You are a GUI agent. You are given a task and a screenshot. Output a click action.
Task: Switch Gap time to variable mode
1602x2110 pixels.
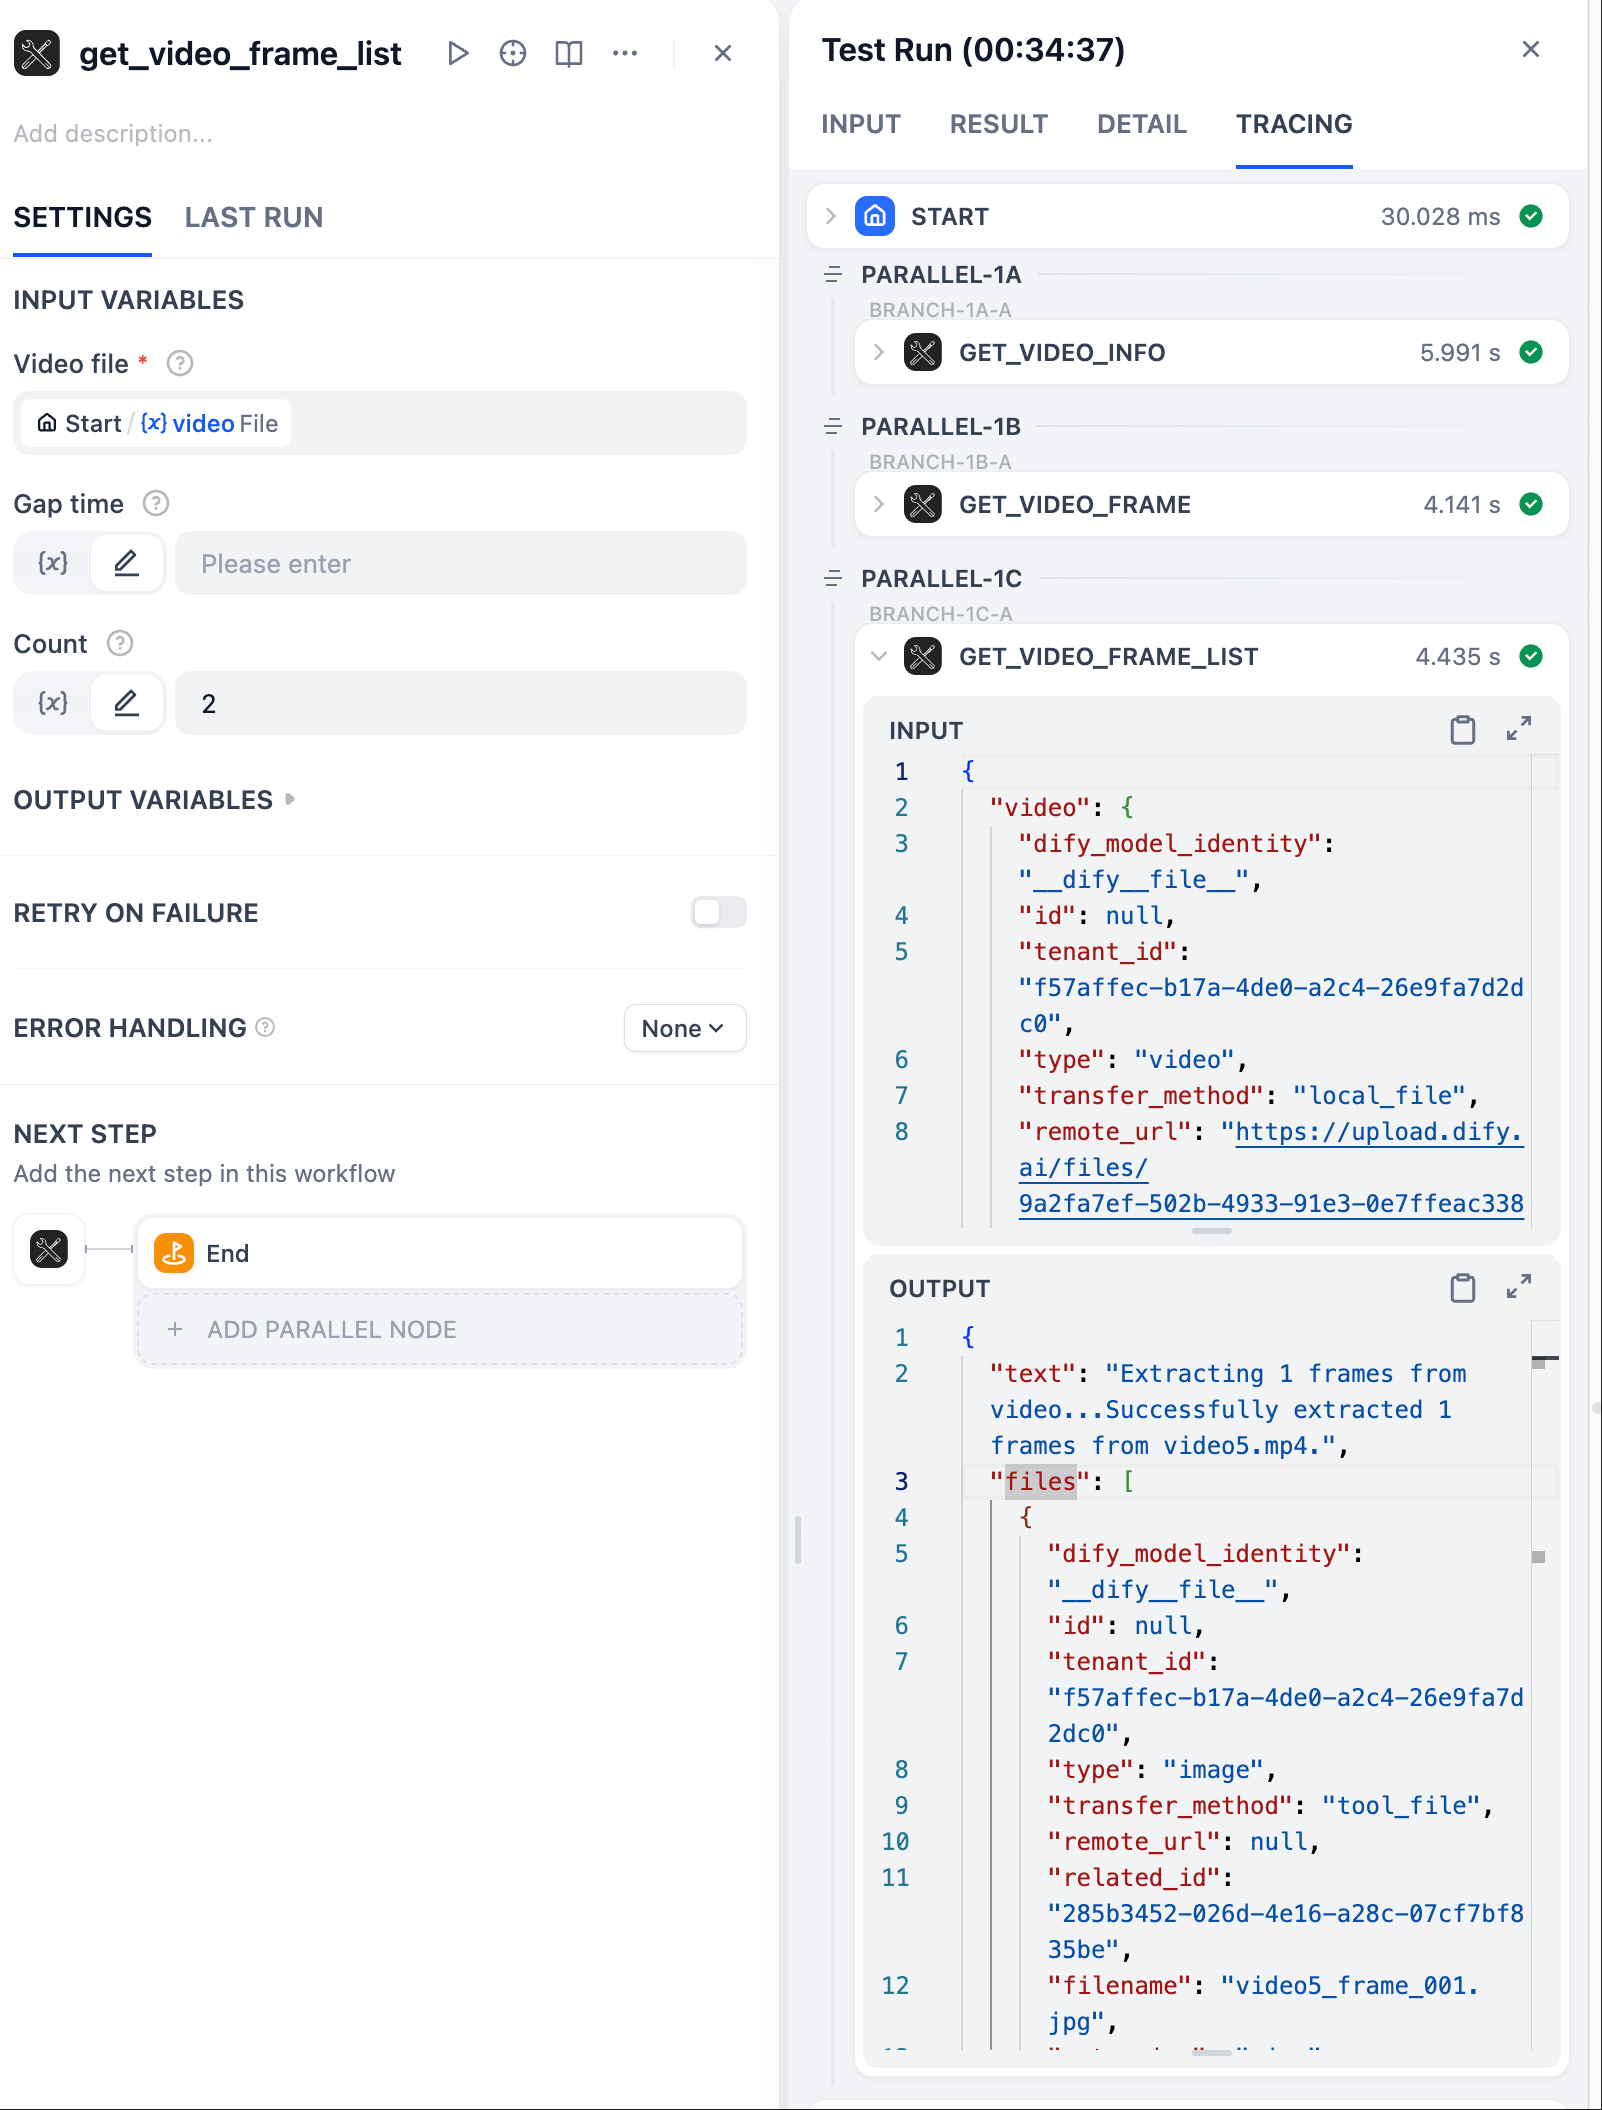[53, 563]
